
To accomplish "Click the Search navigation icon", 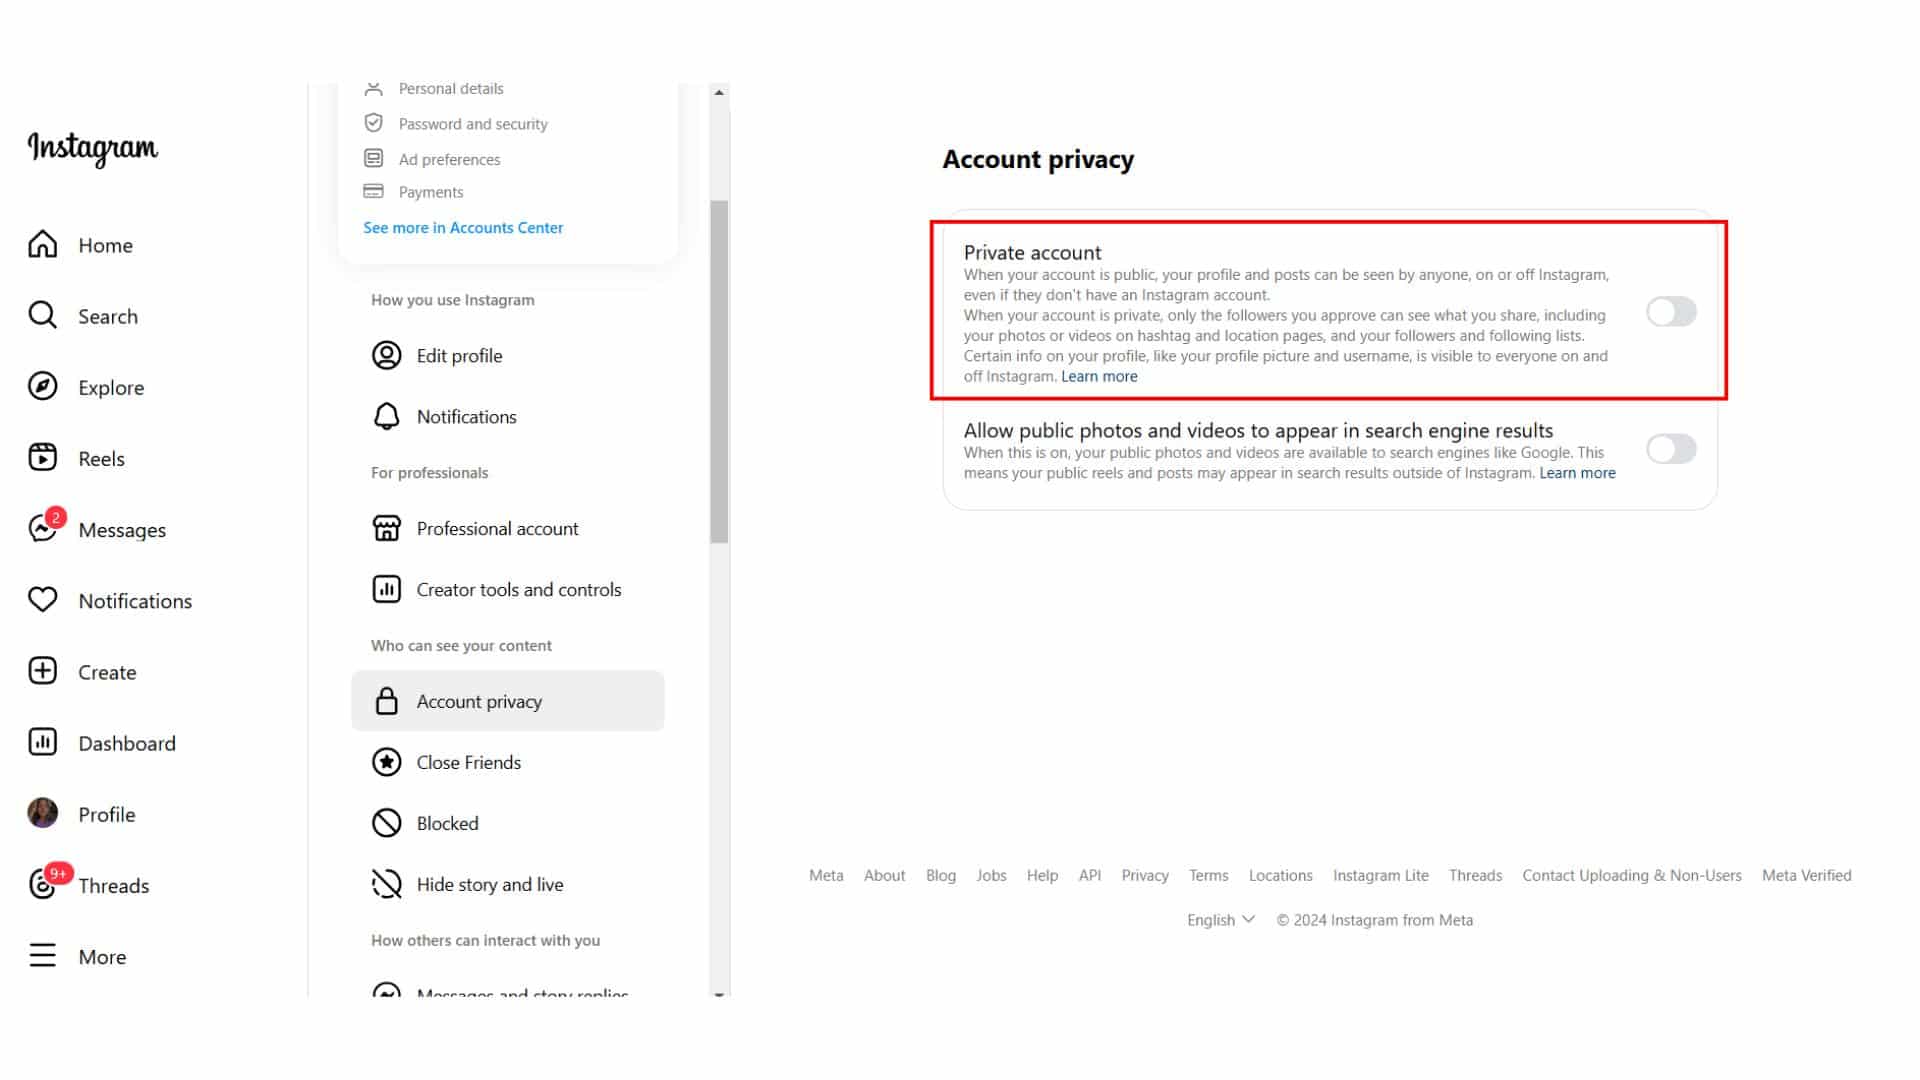I will (42, 315).
